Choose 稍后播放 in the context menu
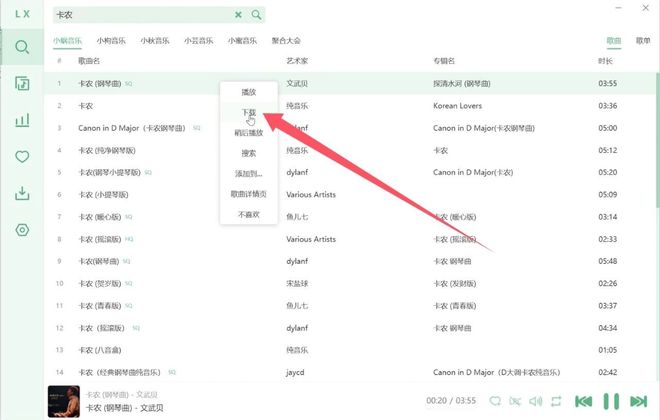 [x=249, y=133]
